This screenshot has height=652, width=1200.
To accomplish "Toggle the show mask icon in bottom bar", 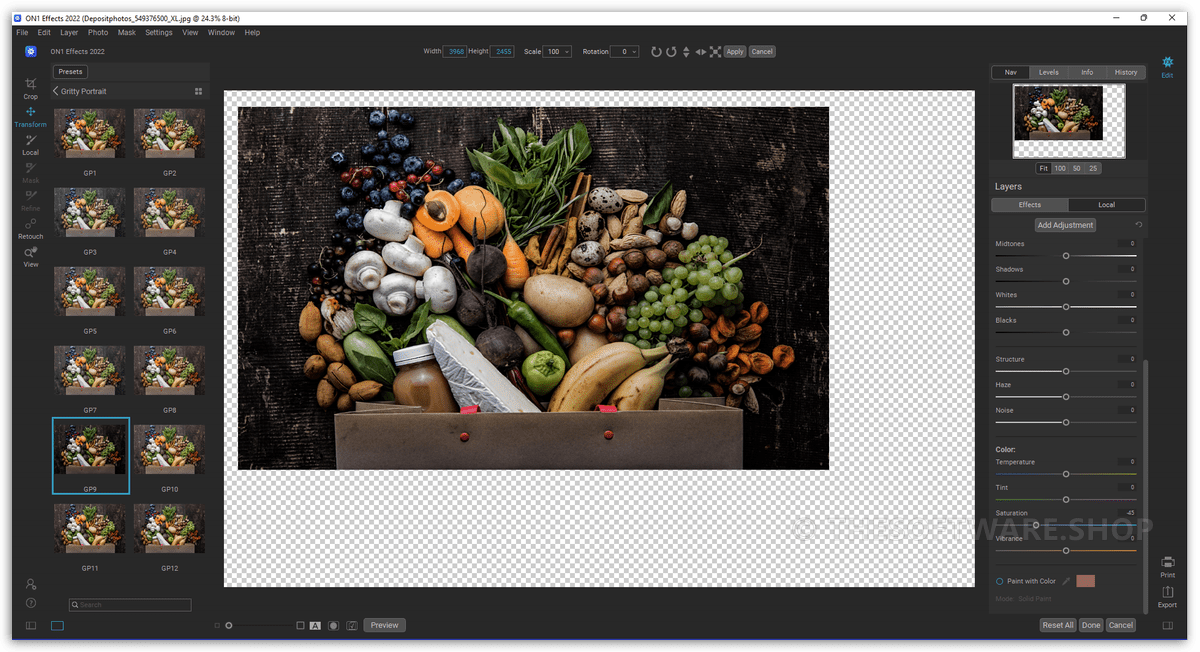I will click(333, 625).
